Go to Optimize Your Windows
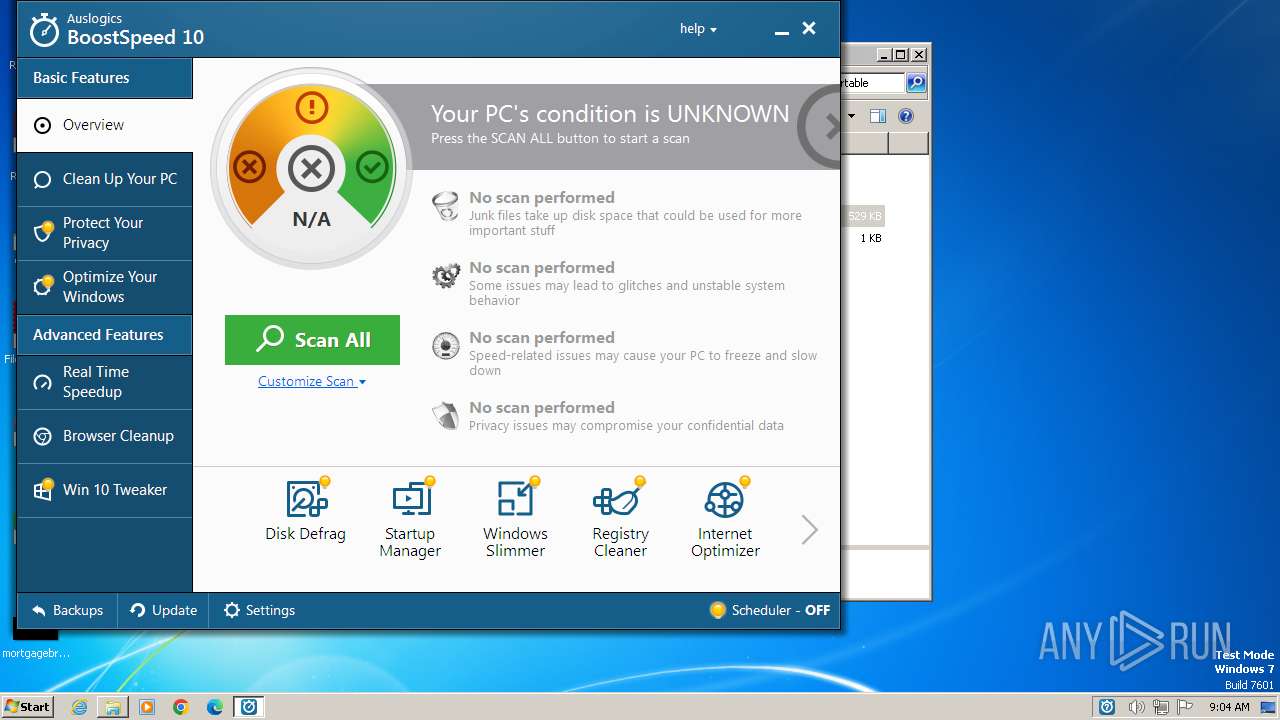This screenshot has height=720, width=1280. pos(105,287)
